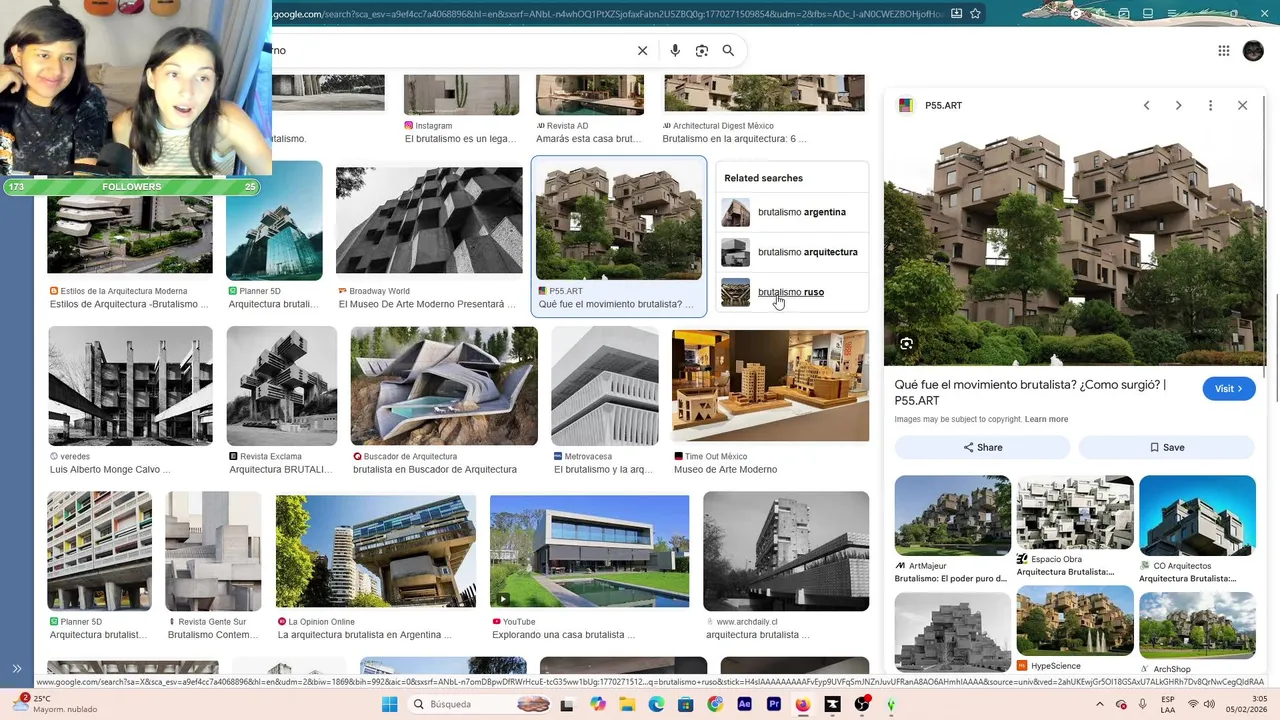The image size is (1280, 720).
Task: Click the install app icon in address bar
Action: (957, 14)
